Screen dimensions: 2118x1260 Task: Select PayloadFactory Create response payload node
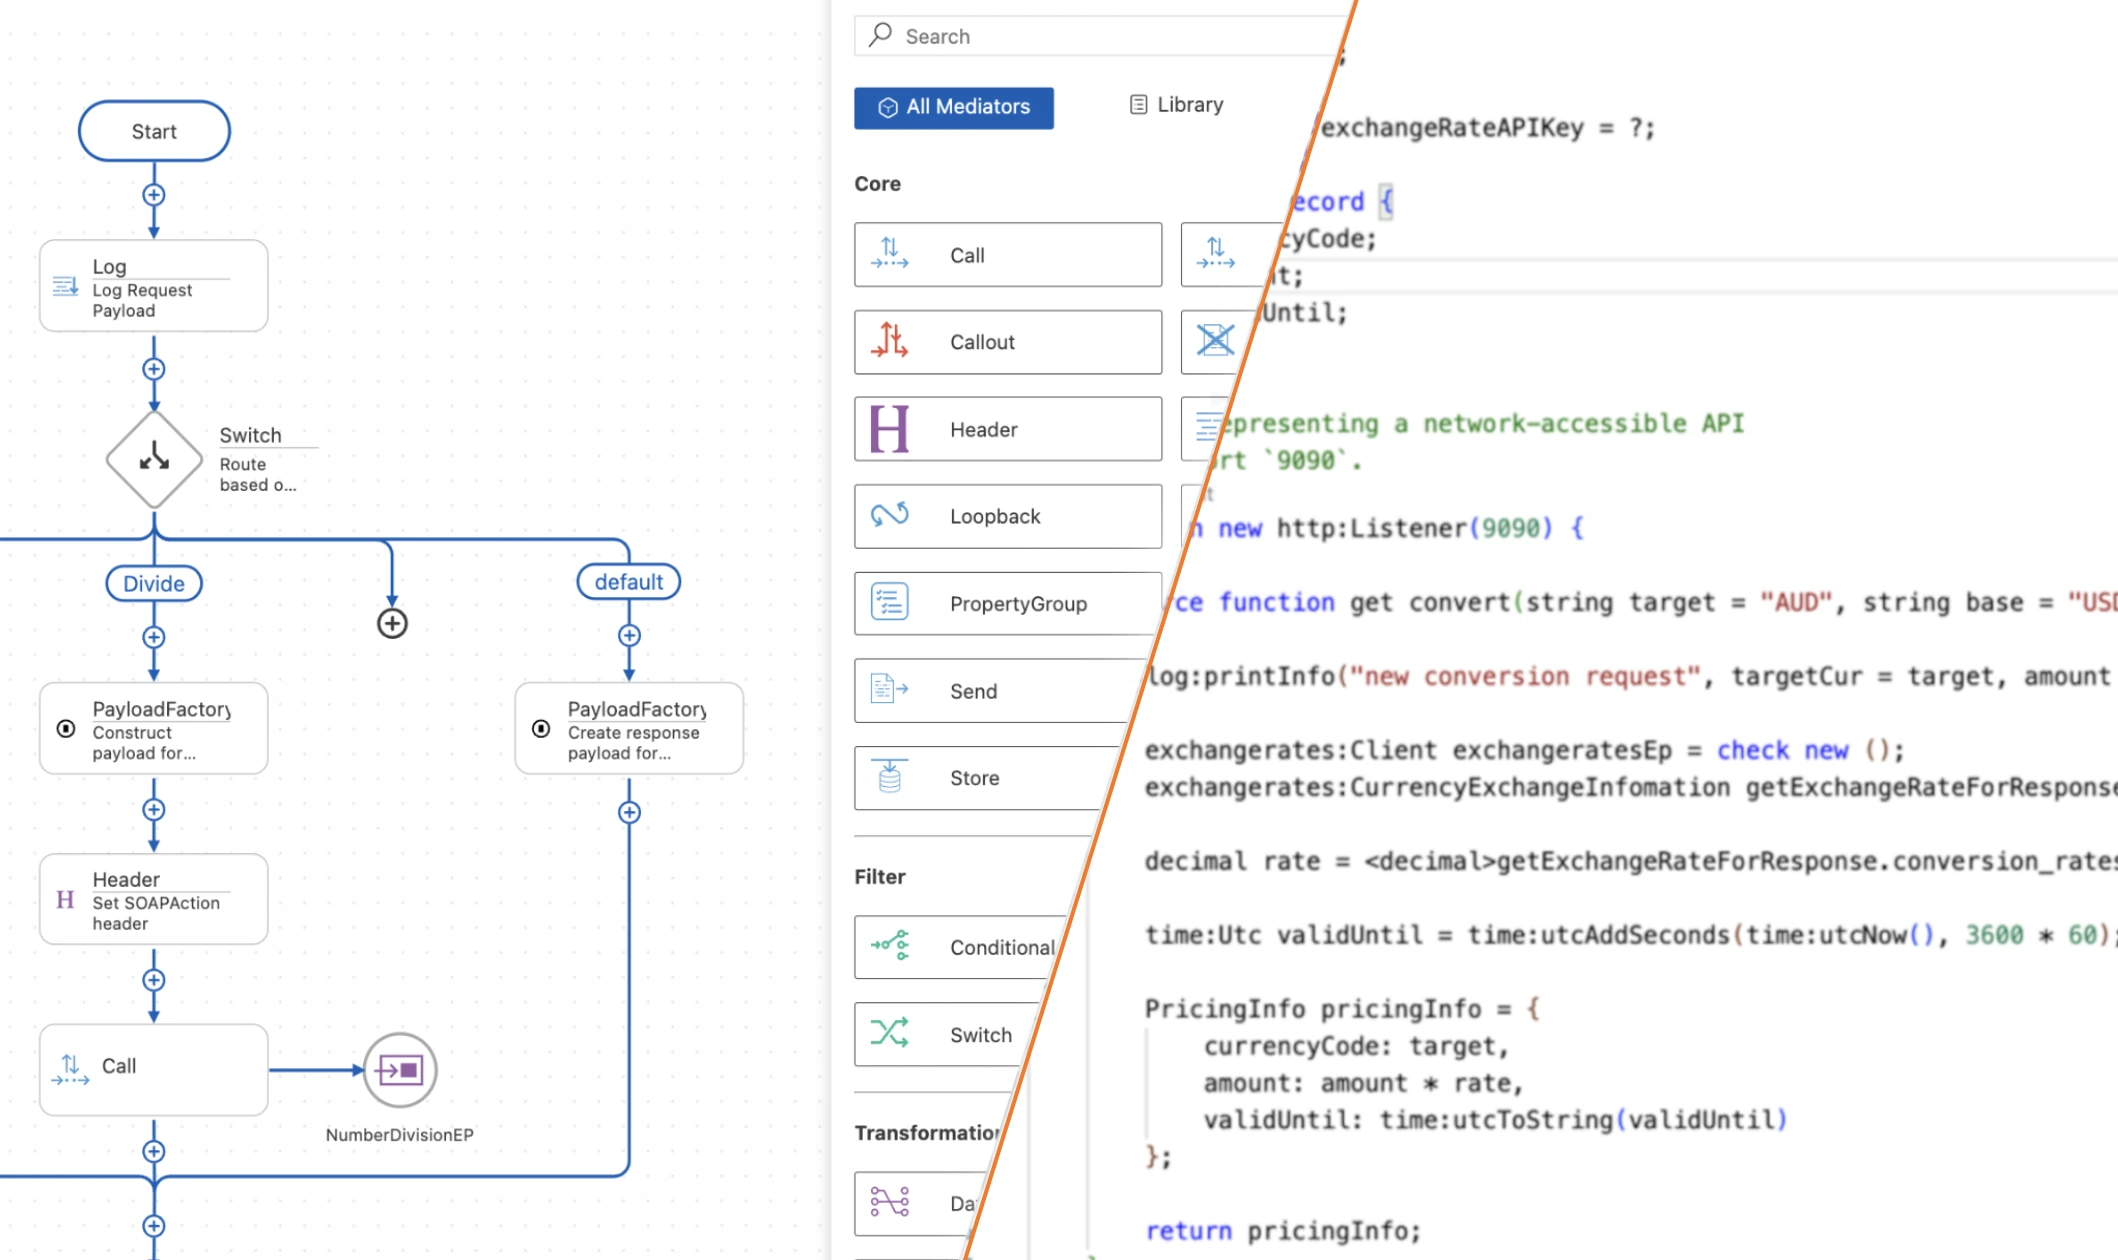pyautogui.click(x=629, y=728)
